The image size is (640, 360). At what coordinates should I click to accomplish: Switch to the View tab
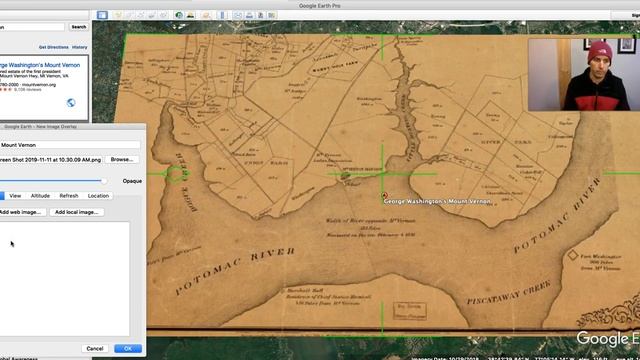pos(15,196)
